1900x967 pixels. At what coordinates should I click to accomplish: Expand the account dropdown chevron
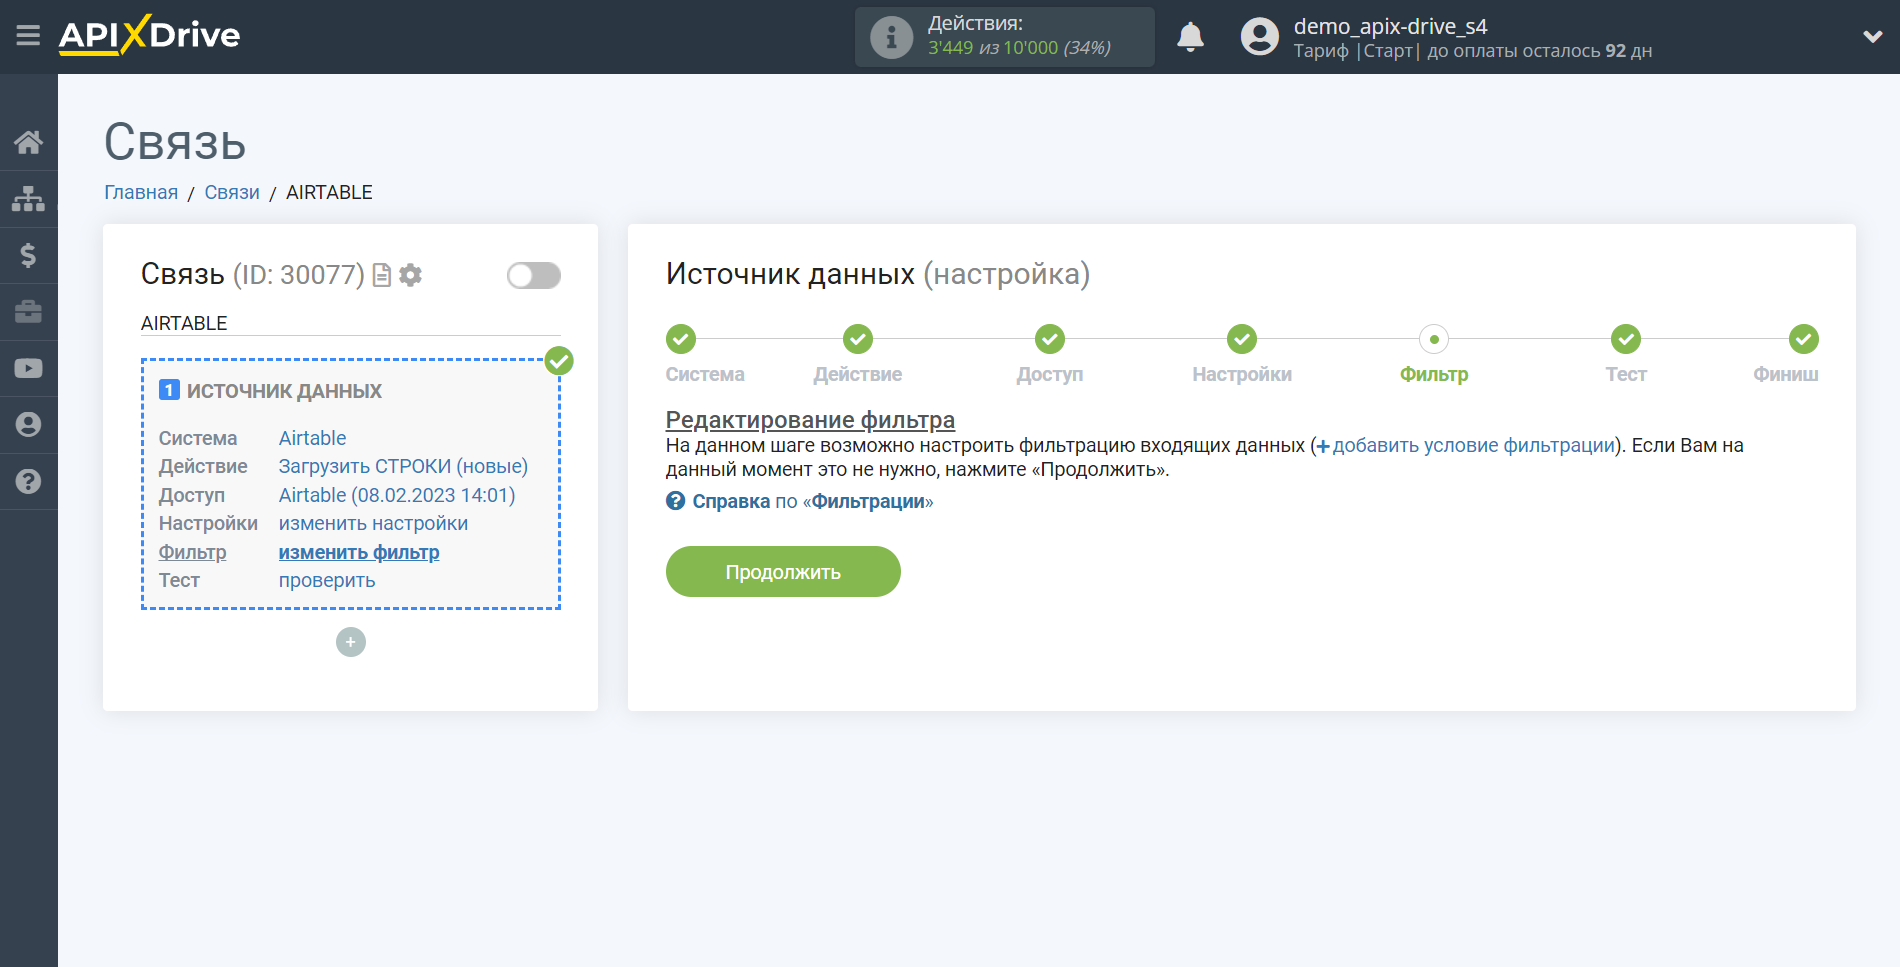point(1872,37)
